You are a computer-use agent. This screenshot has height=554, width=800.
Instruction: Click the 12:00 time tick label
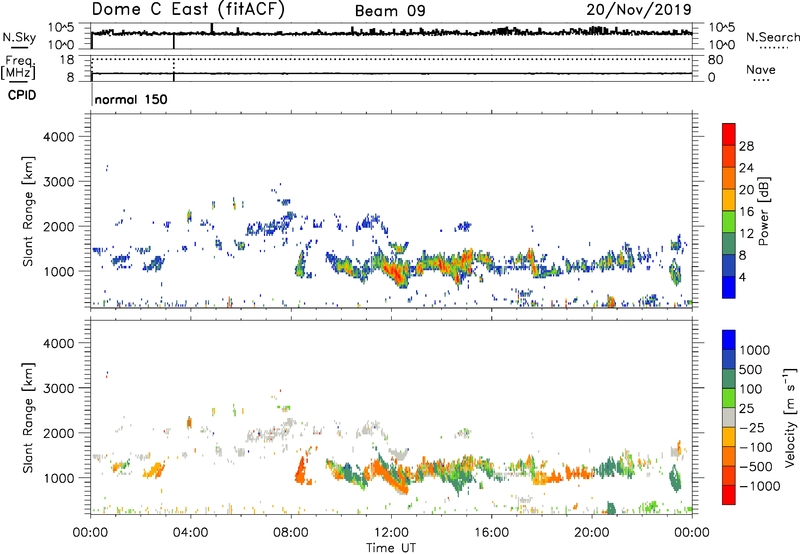[391, 533]
